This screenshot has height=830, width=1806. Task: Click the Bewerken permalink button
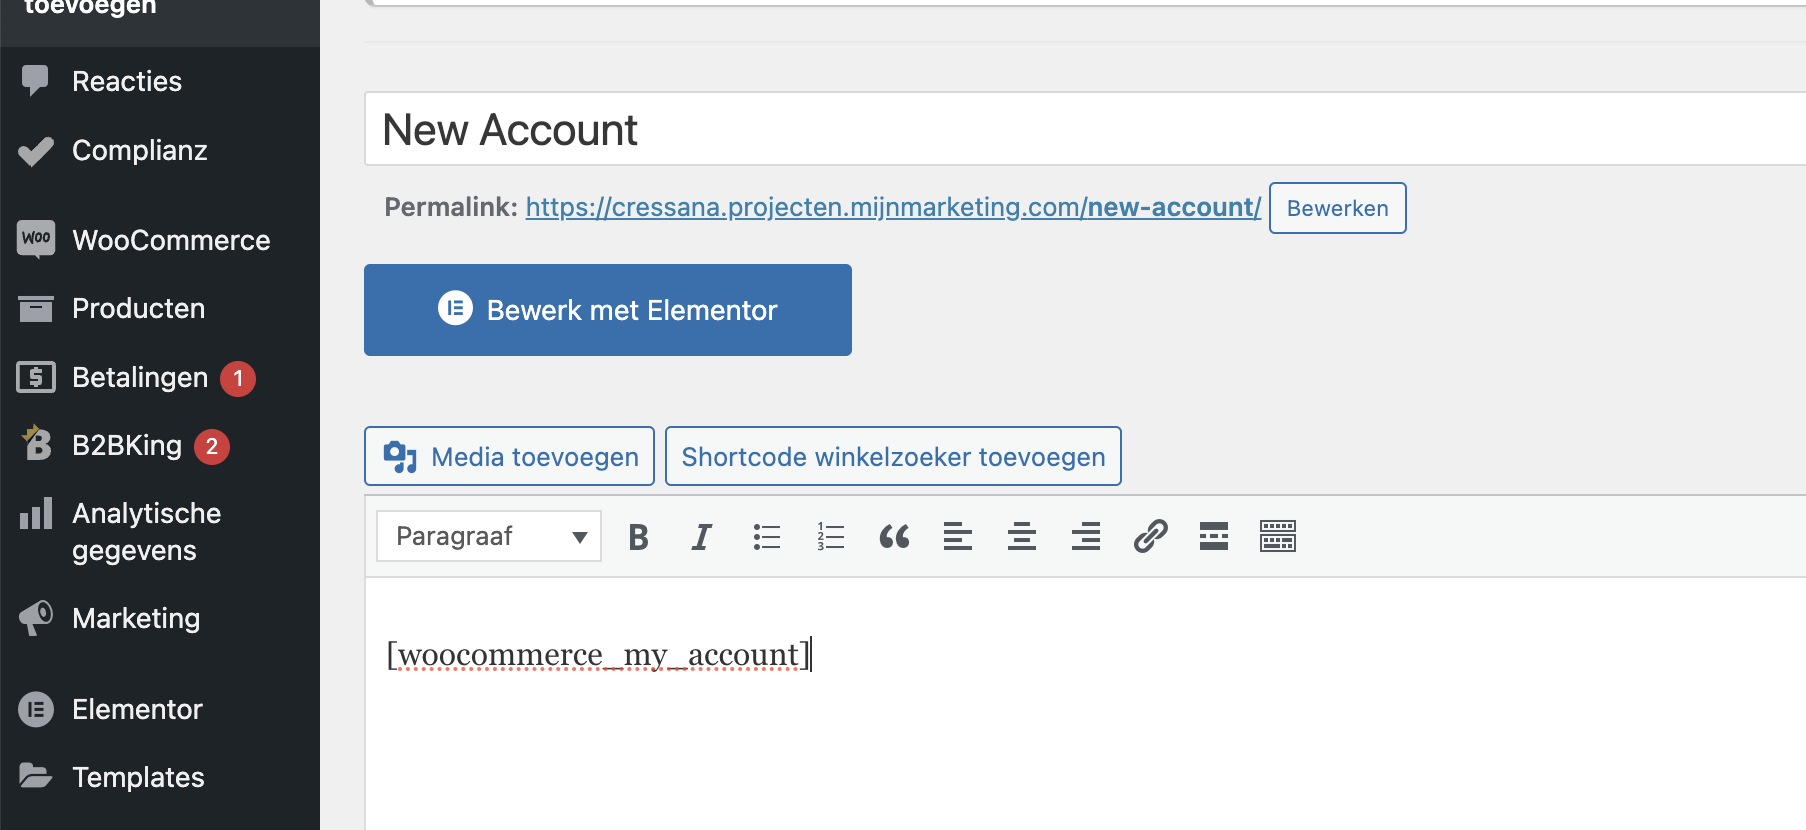[x=1337, y=208]
